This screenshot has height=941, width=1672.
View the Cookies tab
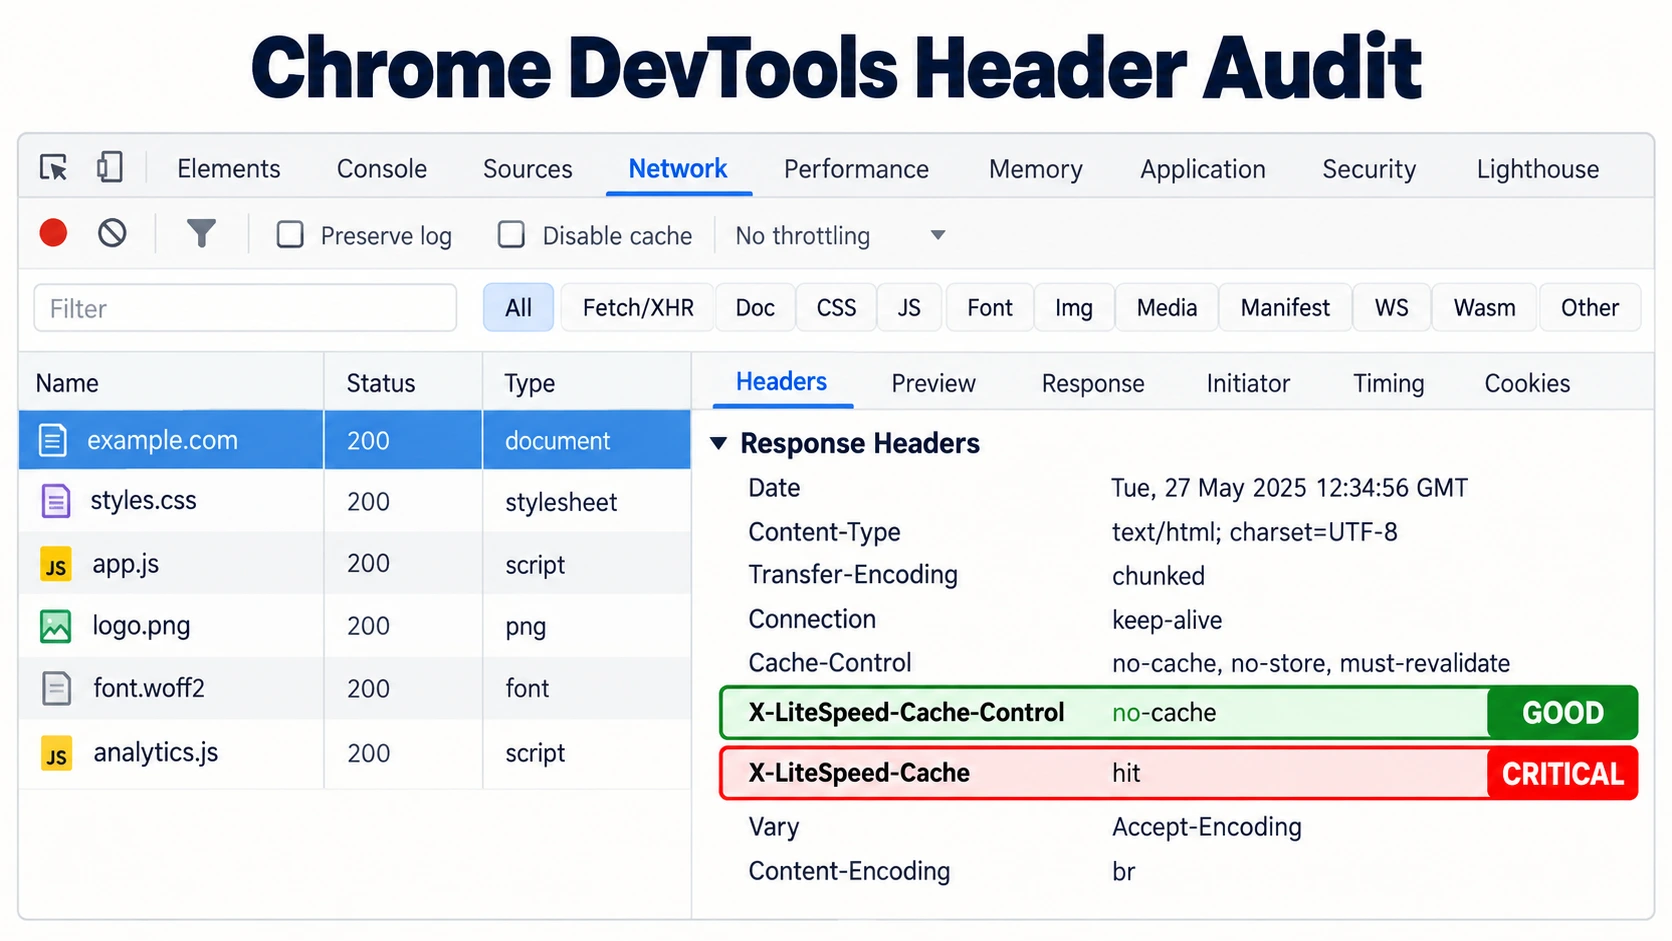(1527, 383)
